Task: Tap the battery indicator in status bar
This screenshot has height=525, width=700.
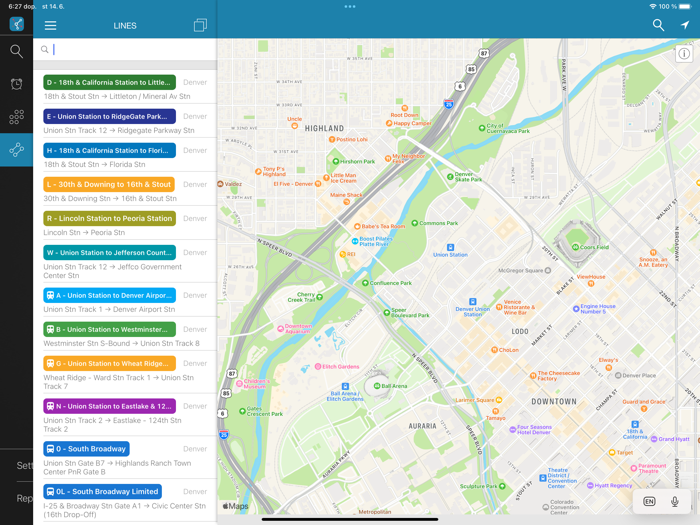Action: click(x=685, y=7)
